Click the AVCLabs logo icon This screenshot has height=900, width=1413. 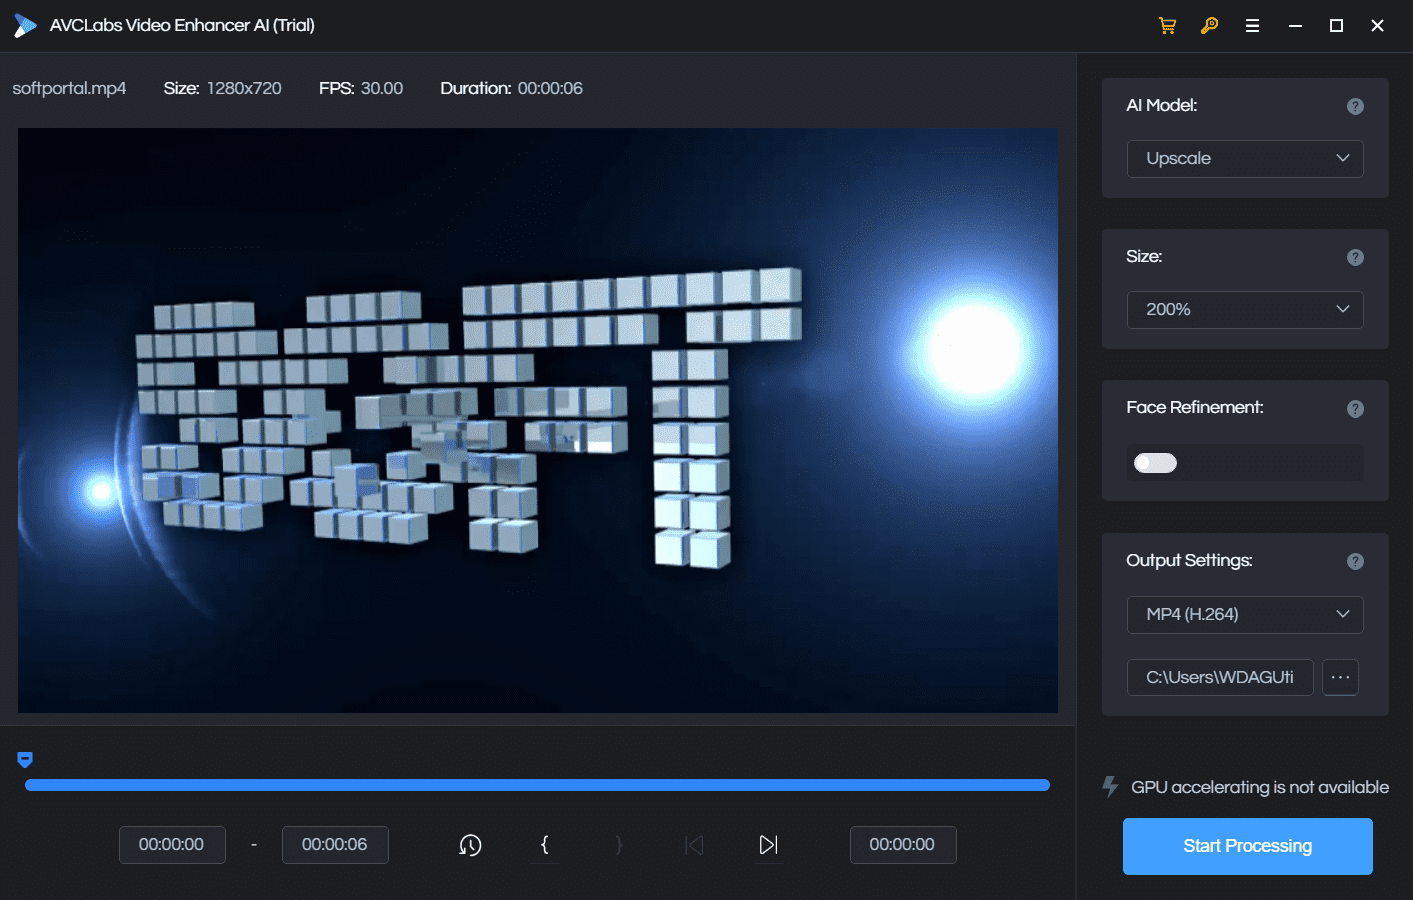pos(25,26)
